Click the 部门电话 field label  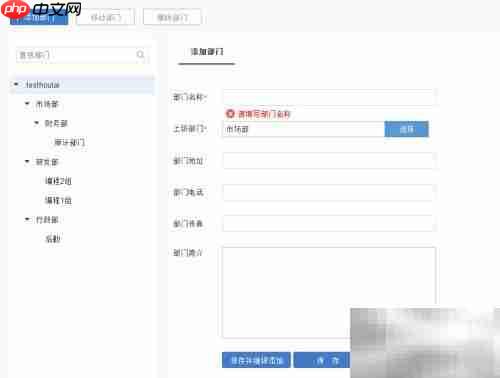tap(188, 192)
